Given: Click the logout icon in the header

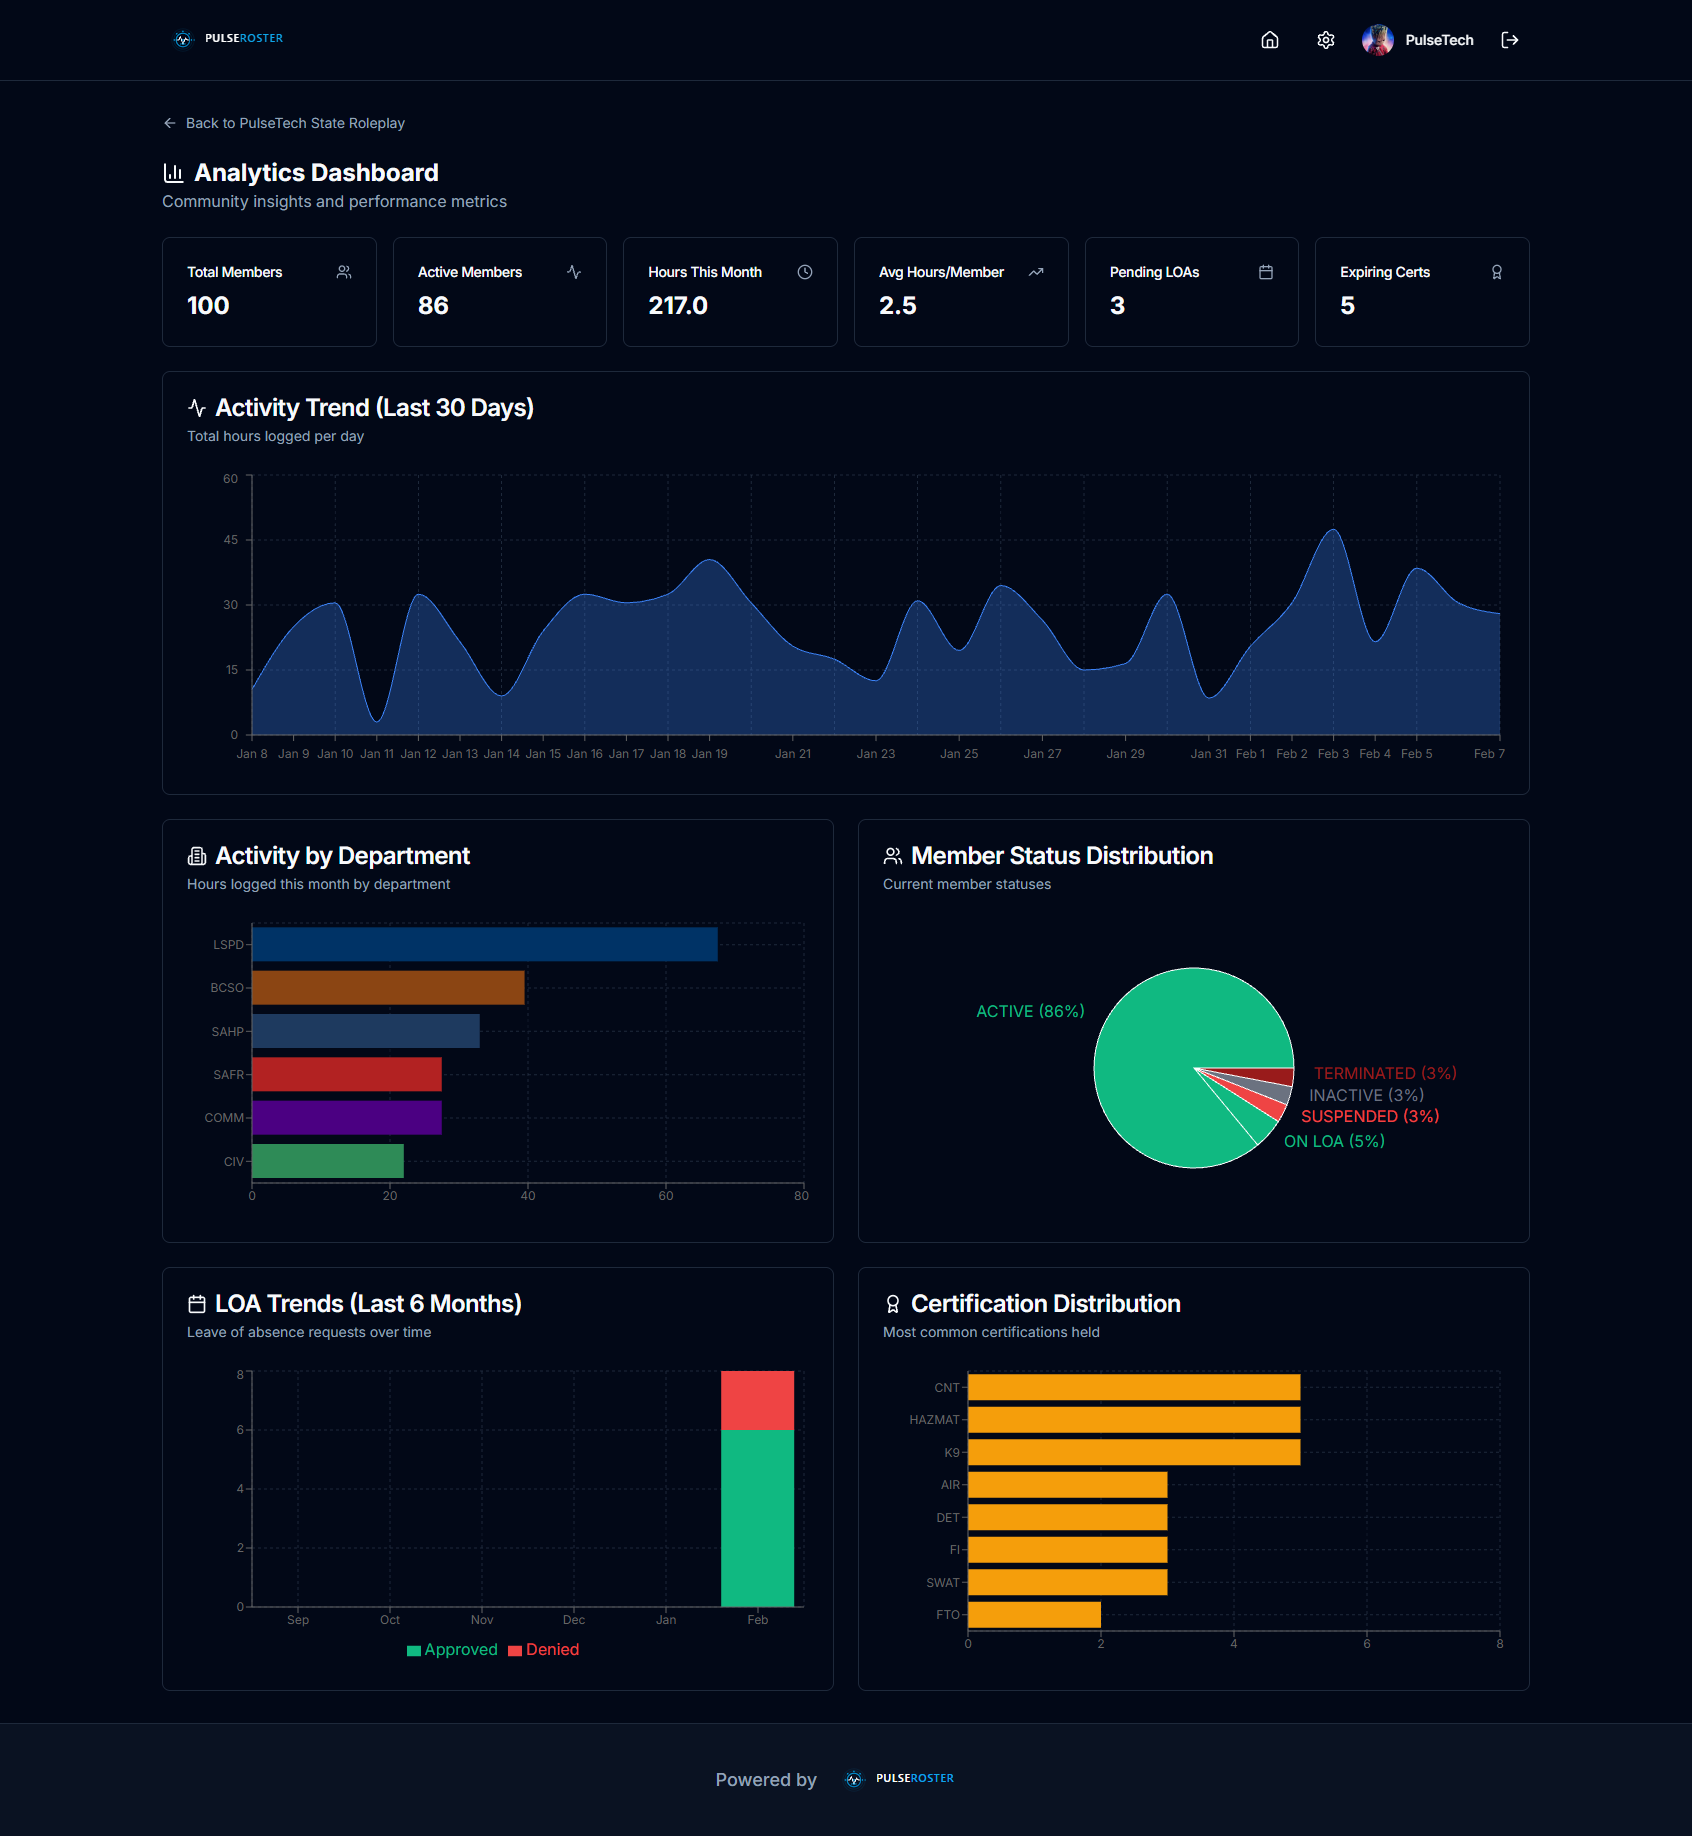Looking at the screenshot, I should [1510, 40].
